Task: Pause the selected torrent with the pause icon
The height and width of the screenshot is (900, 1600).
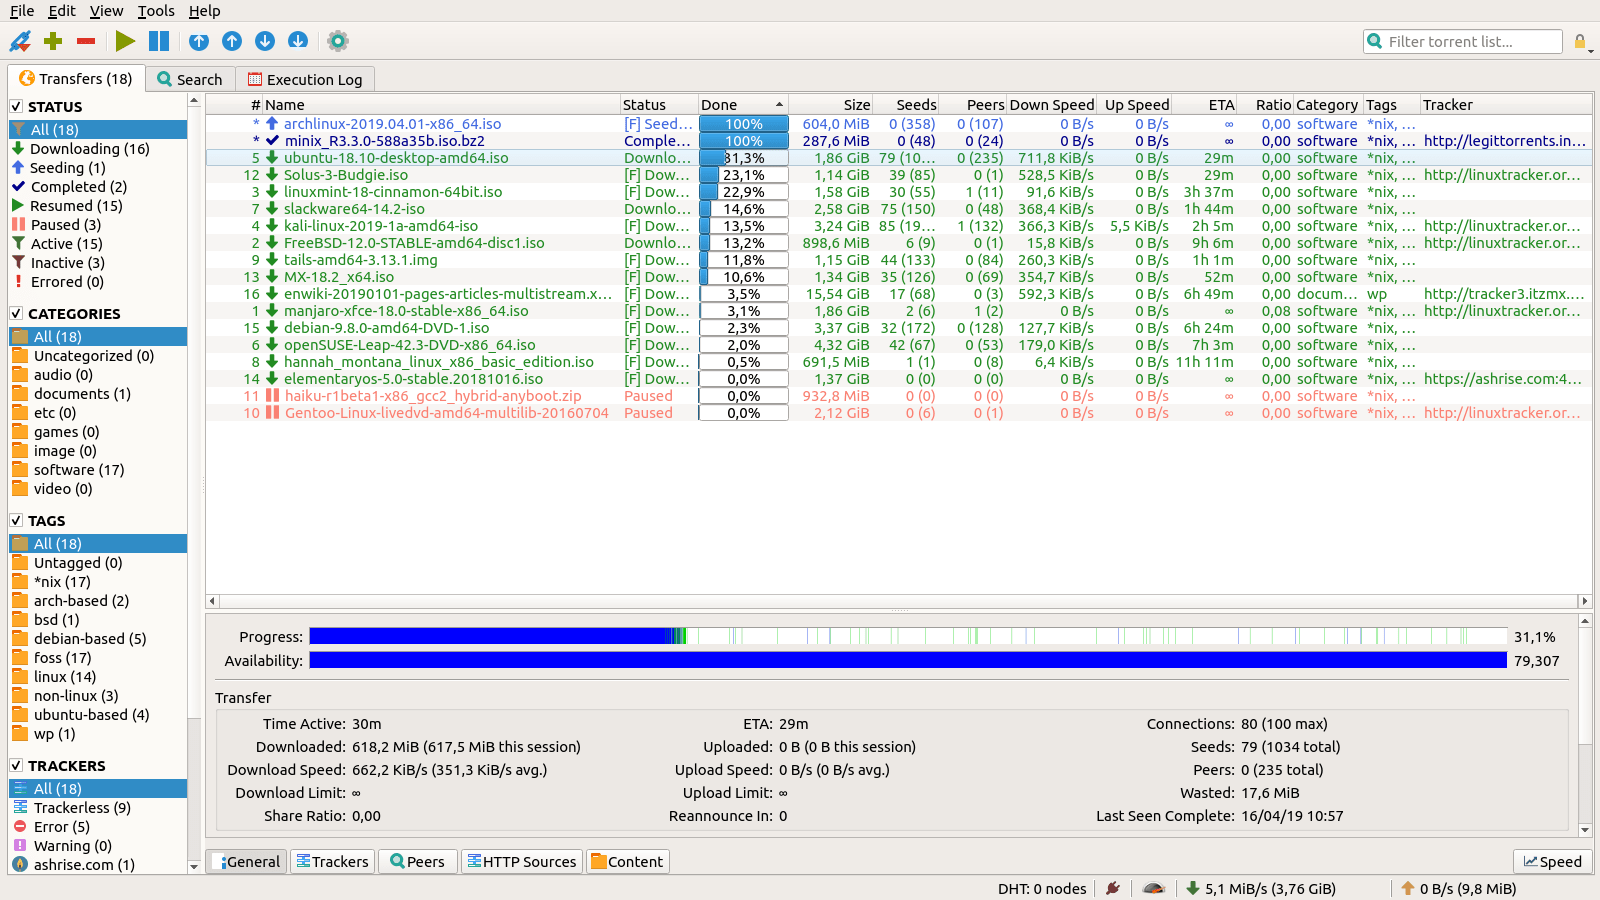Action: (x=158, y=41)
